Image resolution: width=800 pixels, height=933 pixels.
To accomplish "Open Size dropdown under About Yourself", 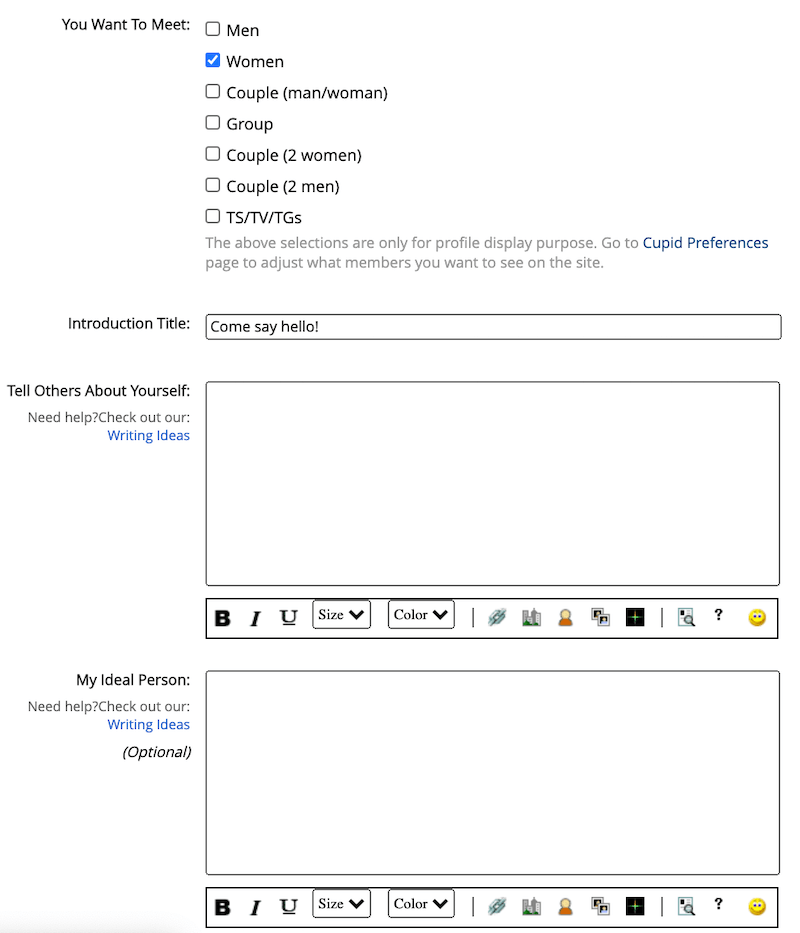I will pyautogui.click(x=341, y=615).
